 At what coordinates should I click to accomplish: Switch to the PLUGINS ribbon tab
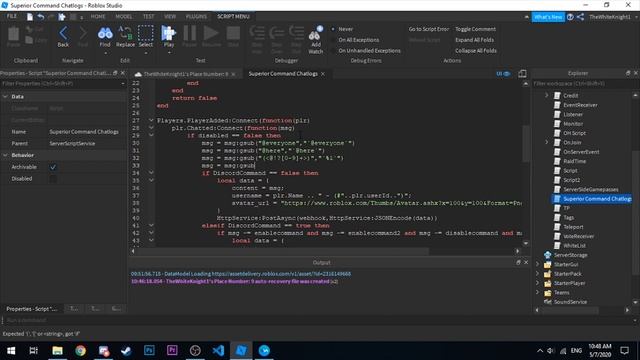[x=196, y=17]
